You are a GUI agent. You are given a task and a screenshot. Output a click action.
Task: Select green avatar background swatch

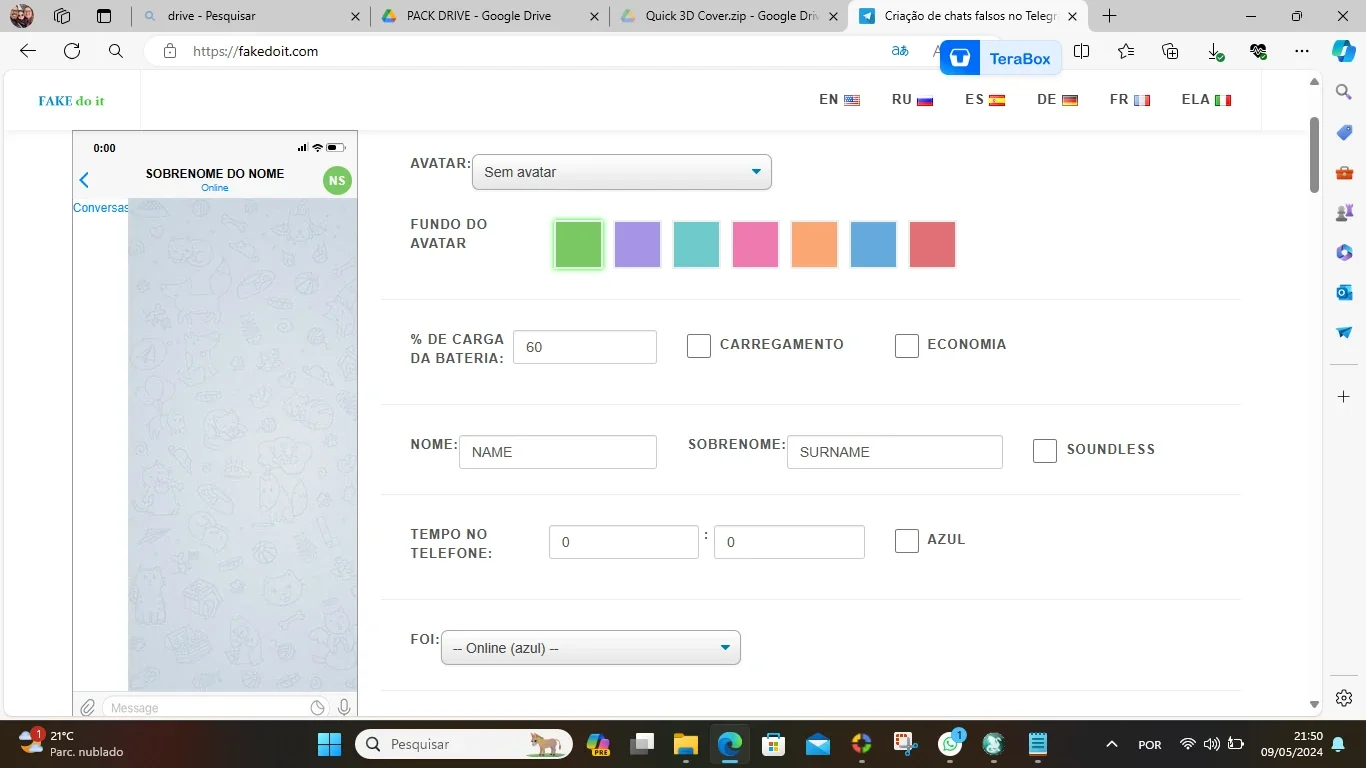pyautogui.click(x=579, y=245)
